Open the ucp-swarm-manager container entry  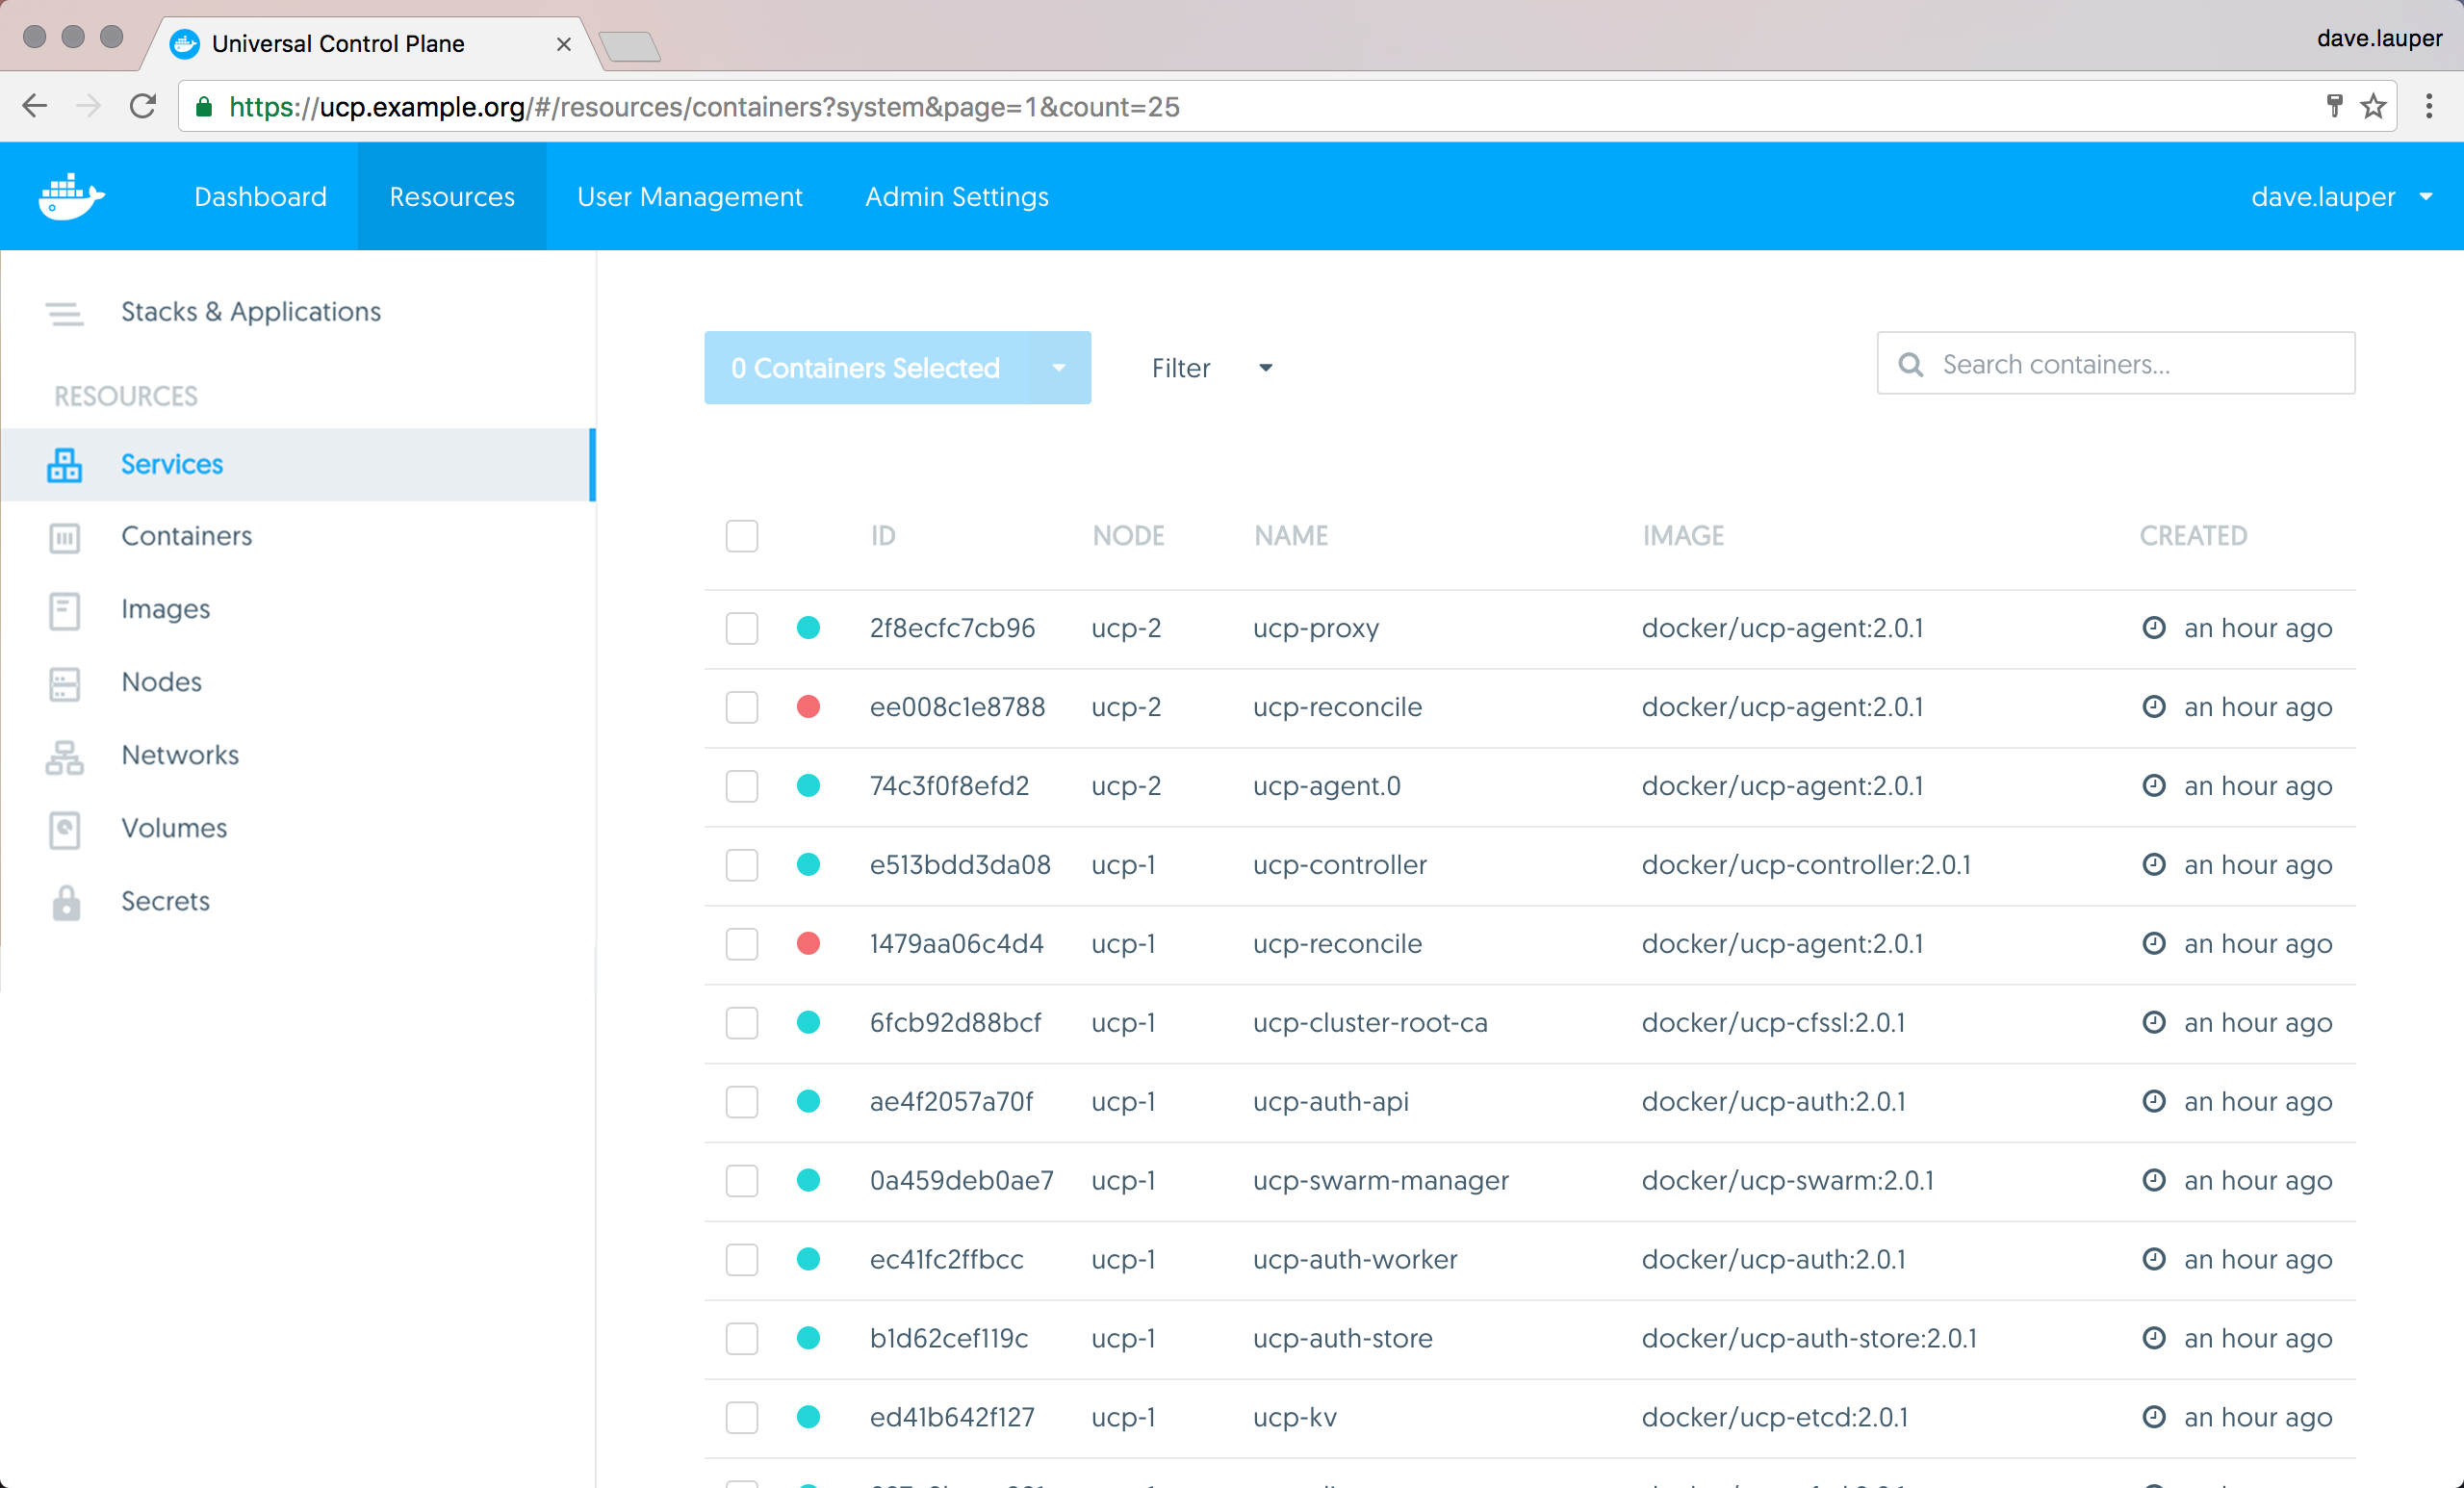tap(1380, 1180)
